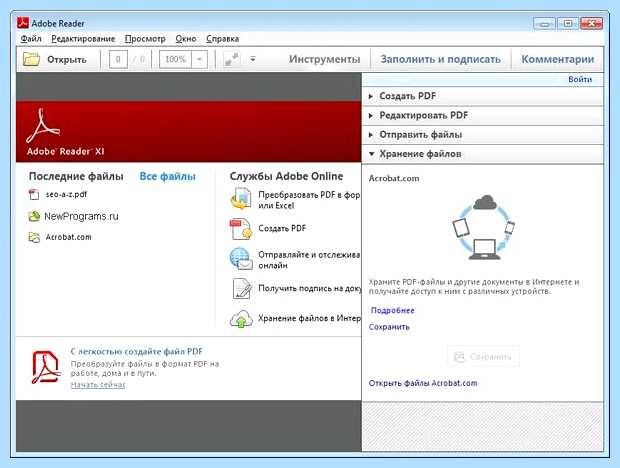The width and height of the screenshot is (620, 468).
Task: Click the Convert PDF to Word/Excel icon
Action: 241,198
